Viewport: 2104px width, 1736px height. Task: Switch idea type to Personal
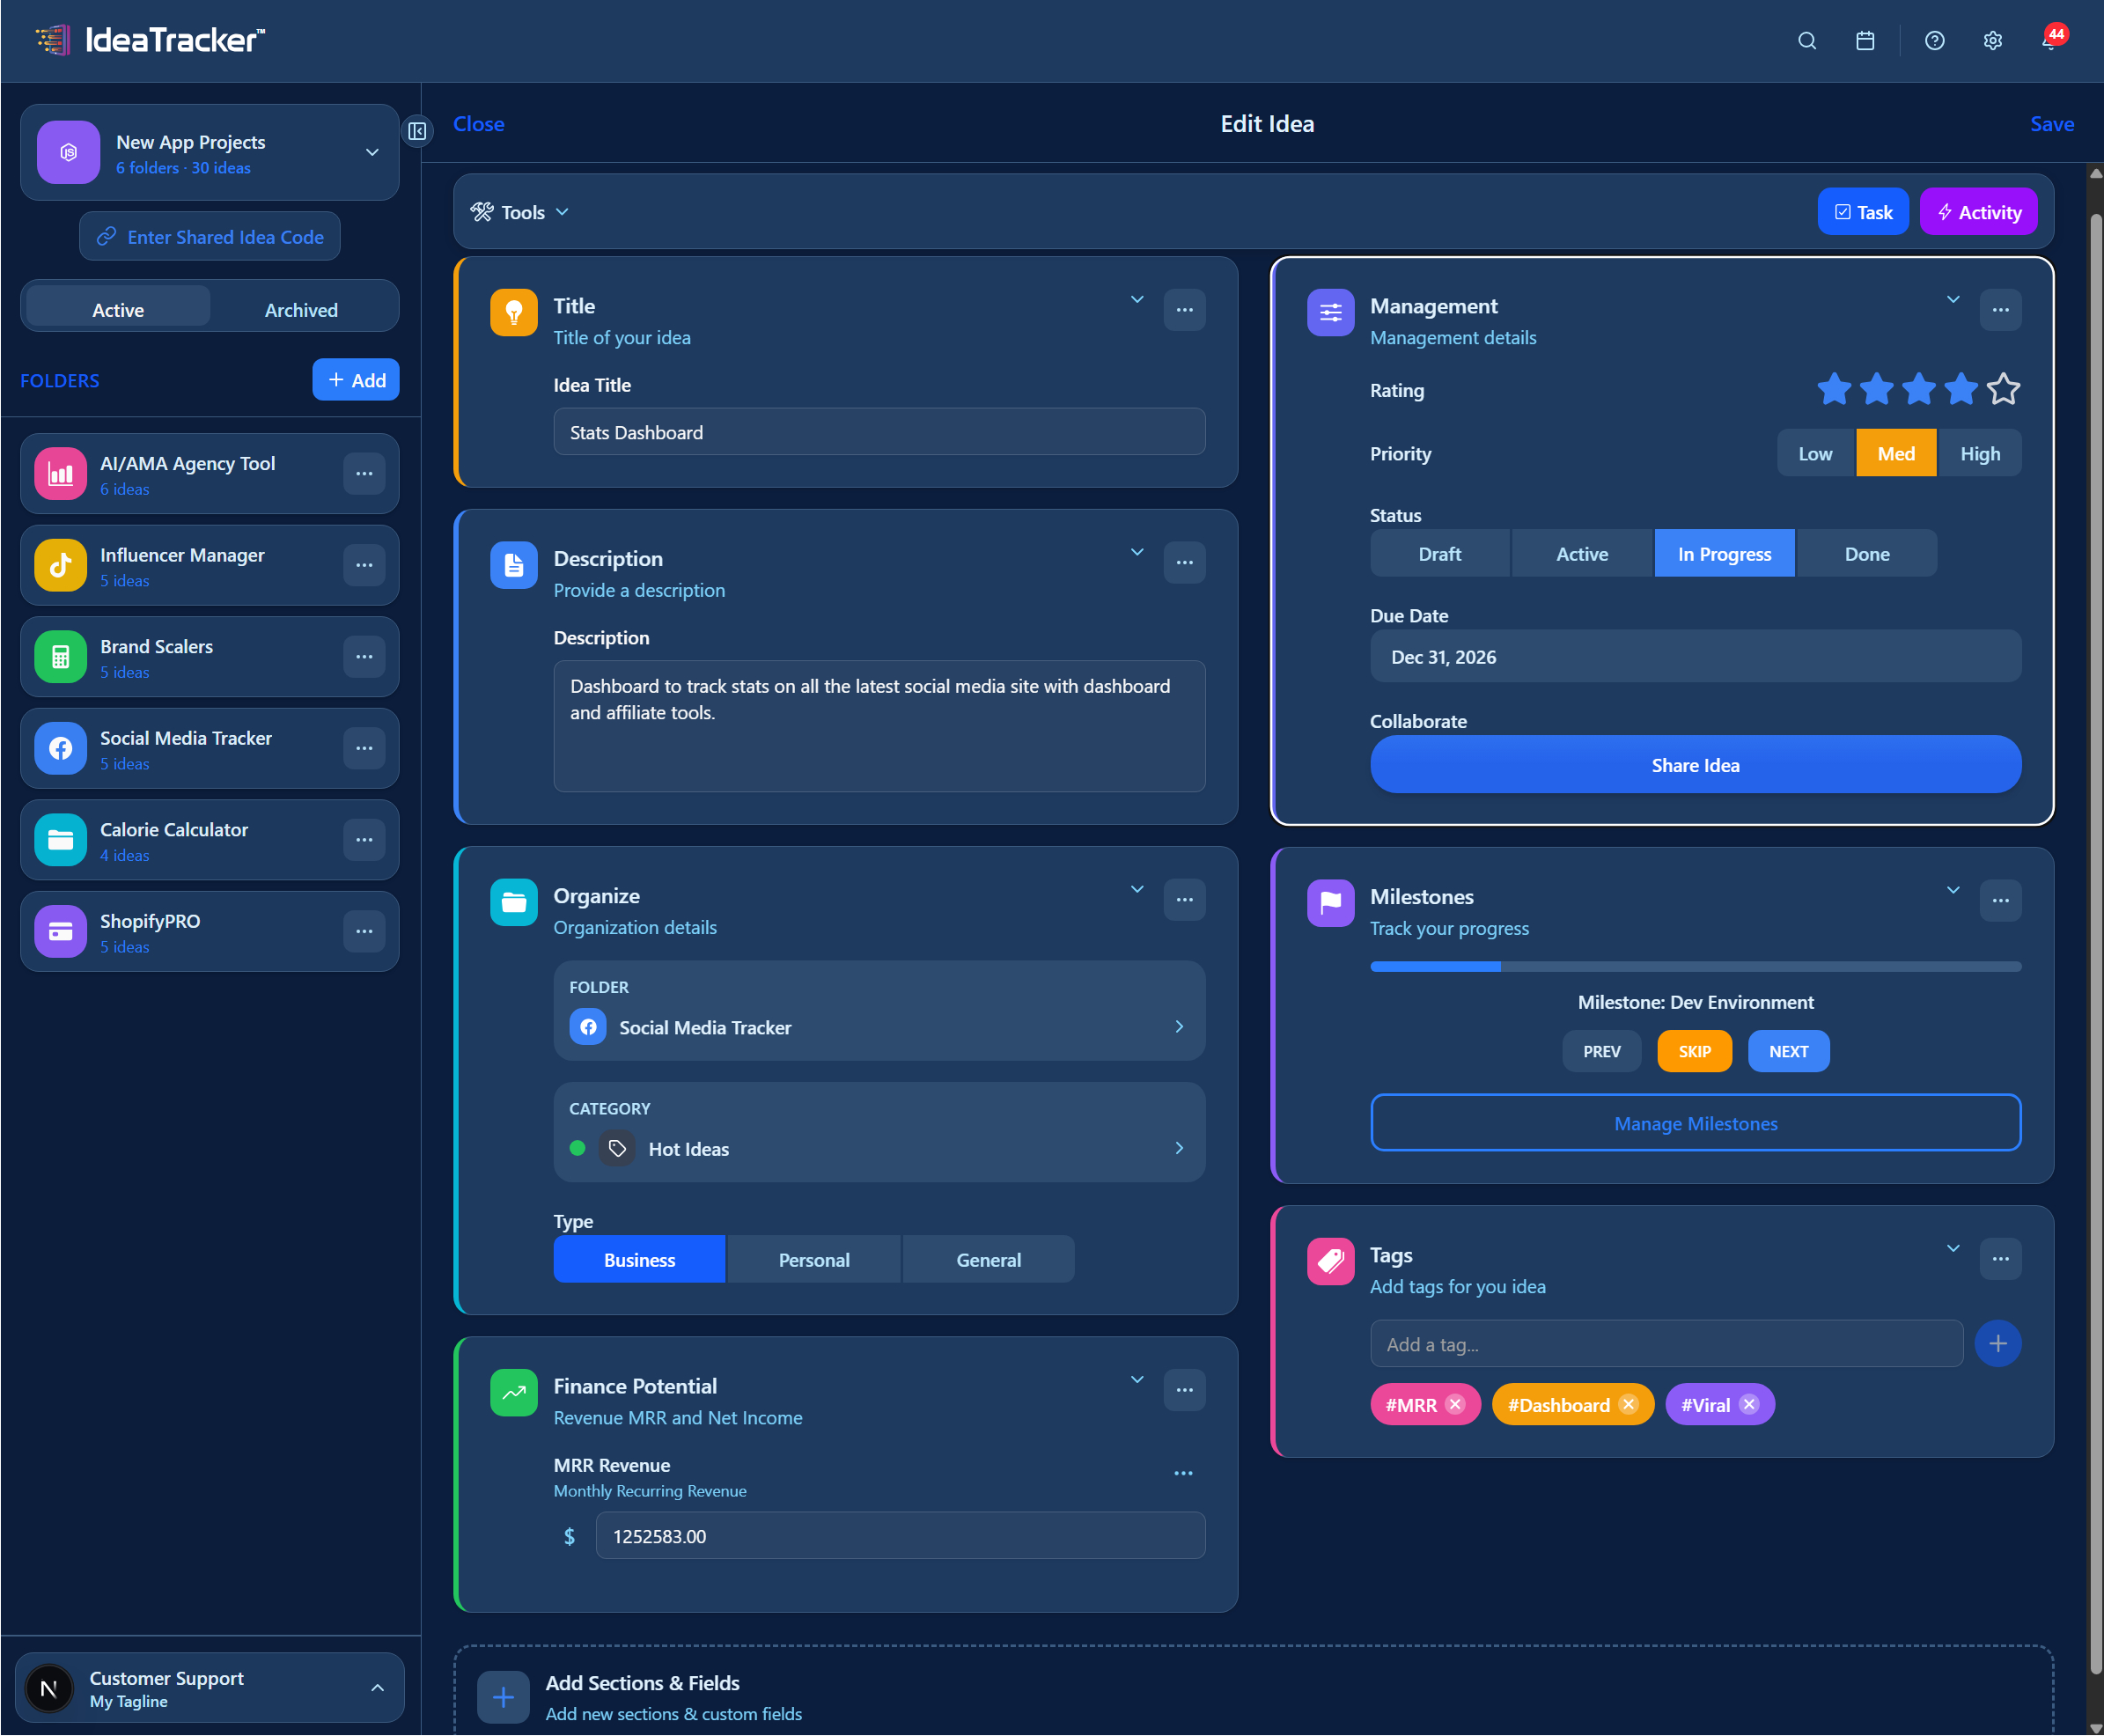point(813,1259)
